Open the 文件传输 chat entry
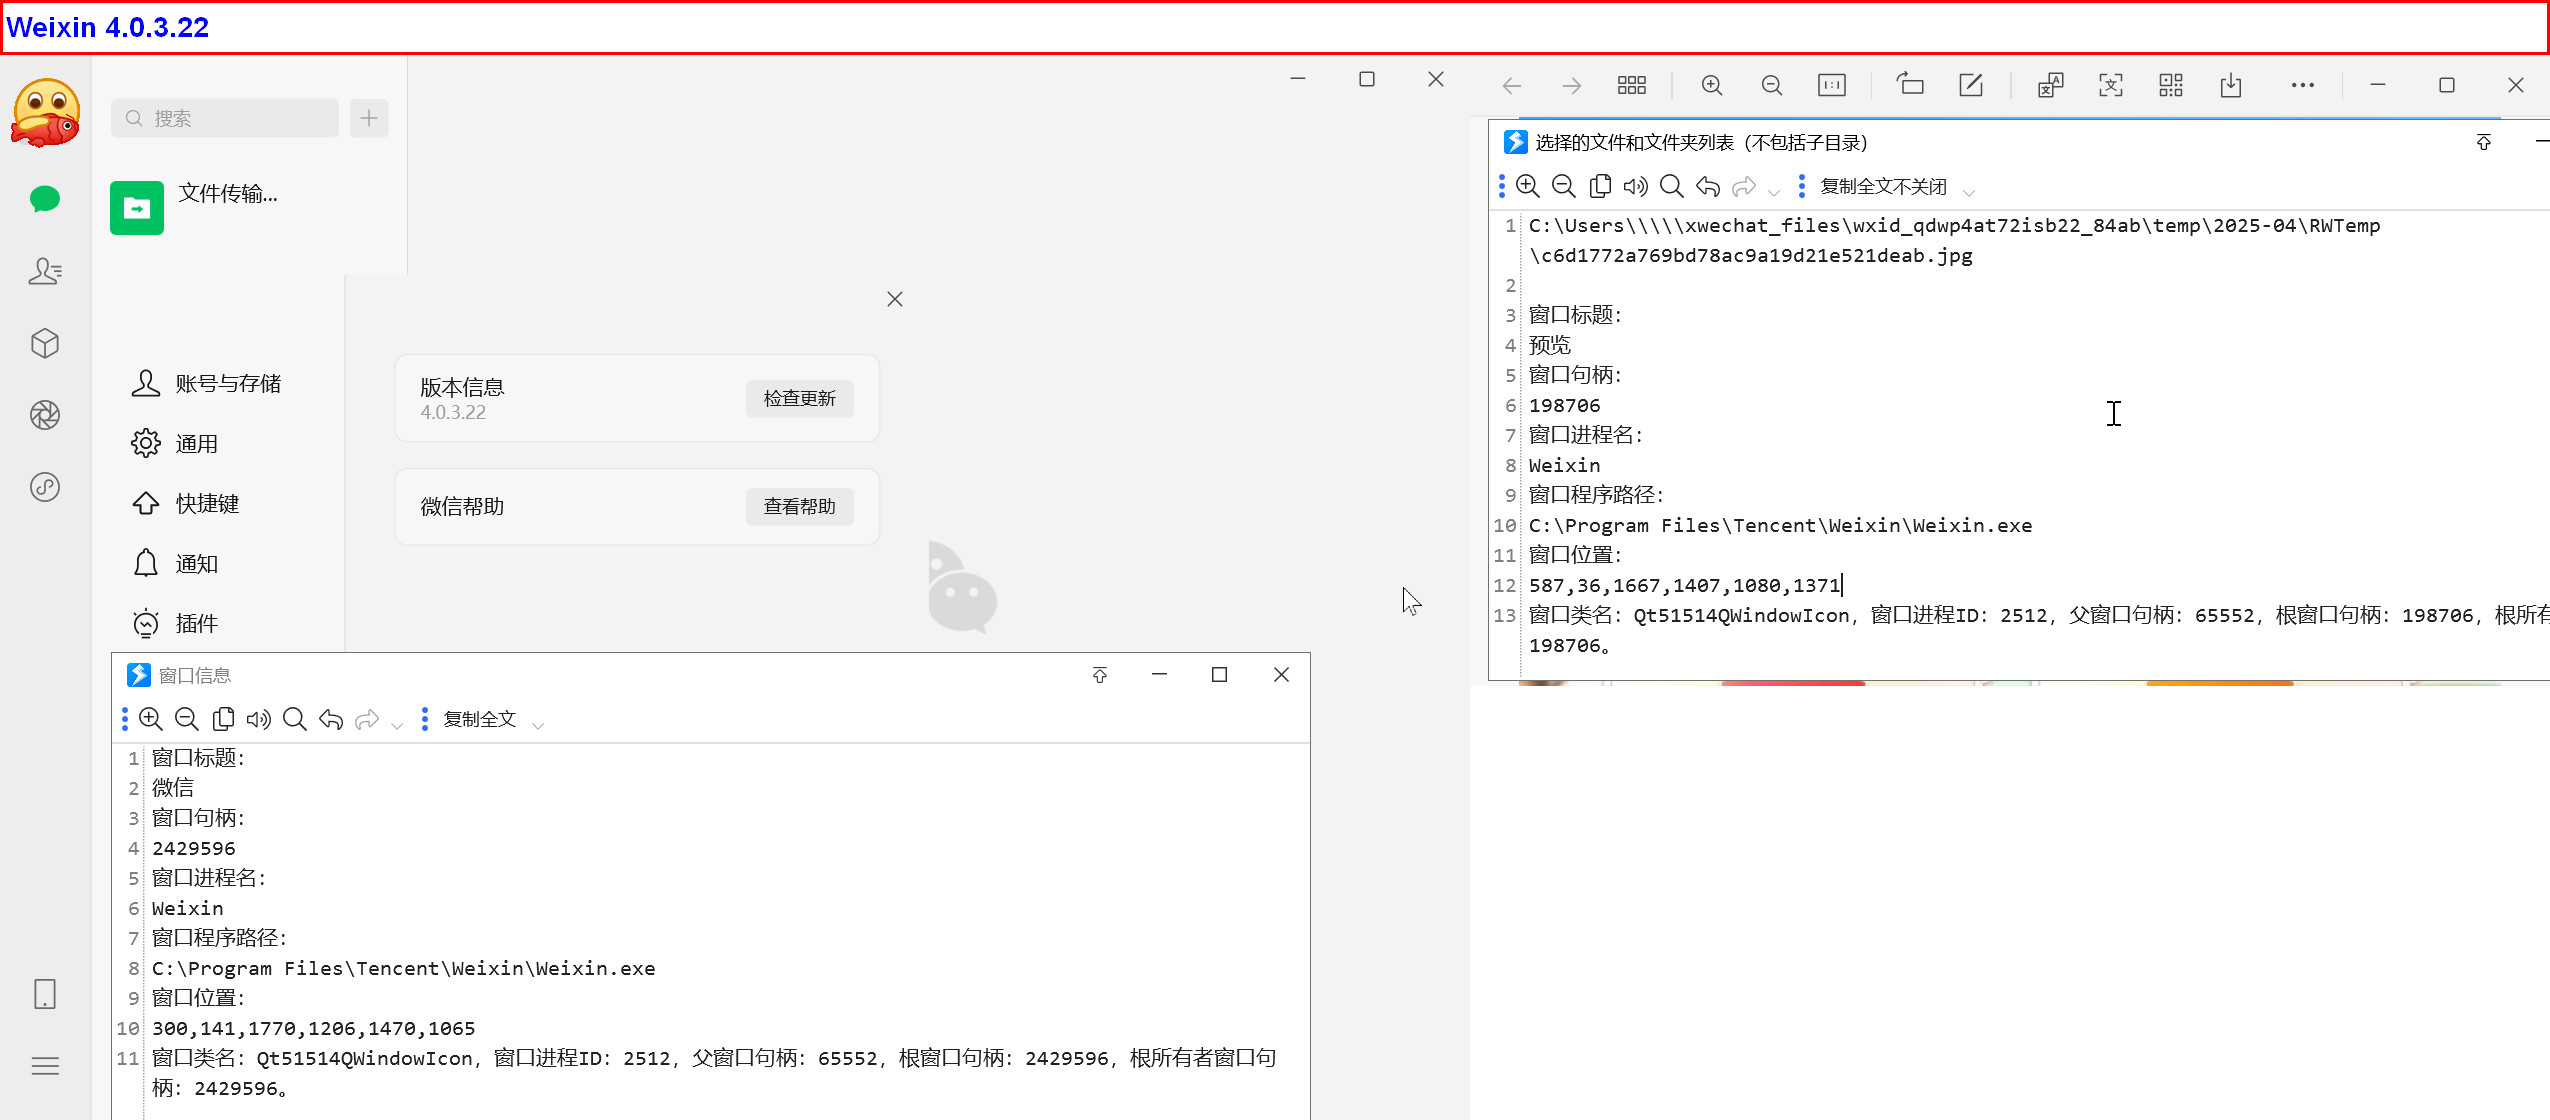2550x1120 pixels. 250,207
